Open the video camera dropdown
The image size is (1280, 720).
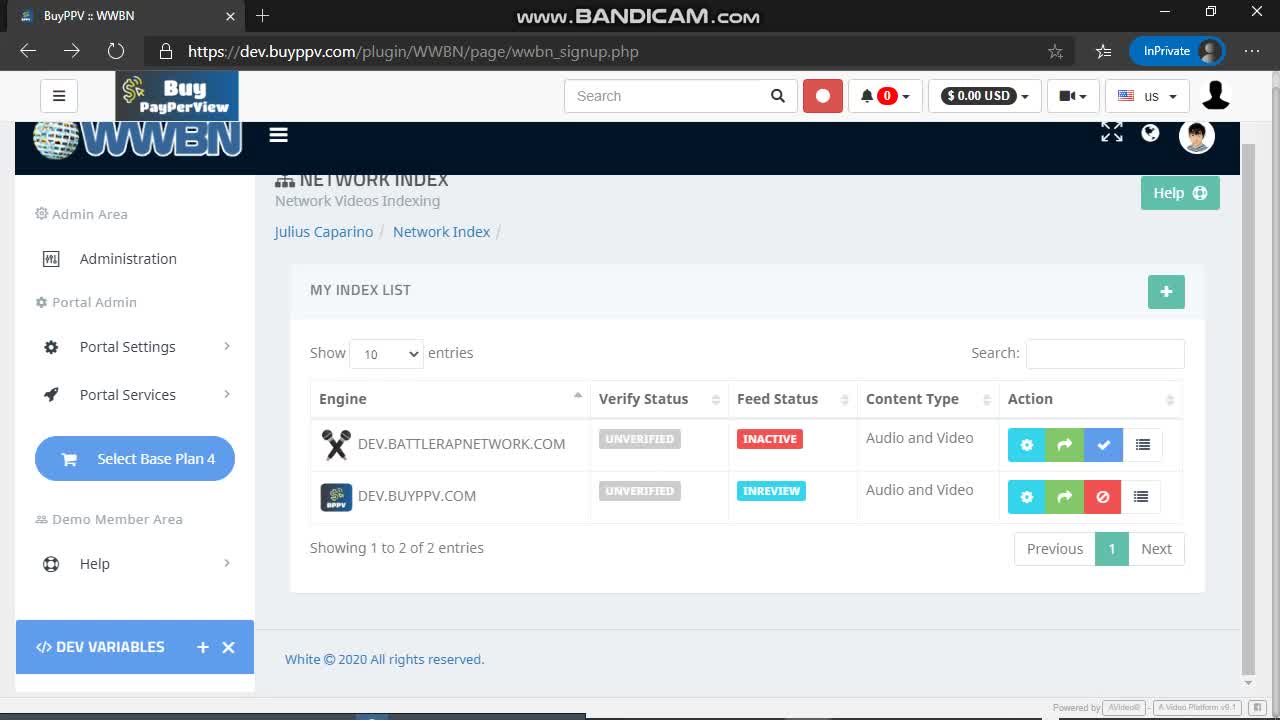(x=1073, y=96)
